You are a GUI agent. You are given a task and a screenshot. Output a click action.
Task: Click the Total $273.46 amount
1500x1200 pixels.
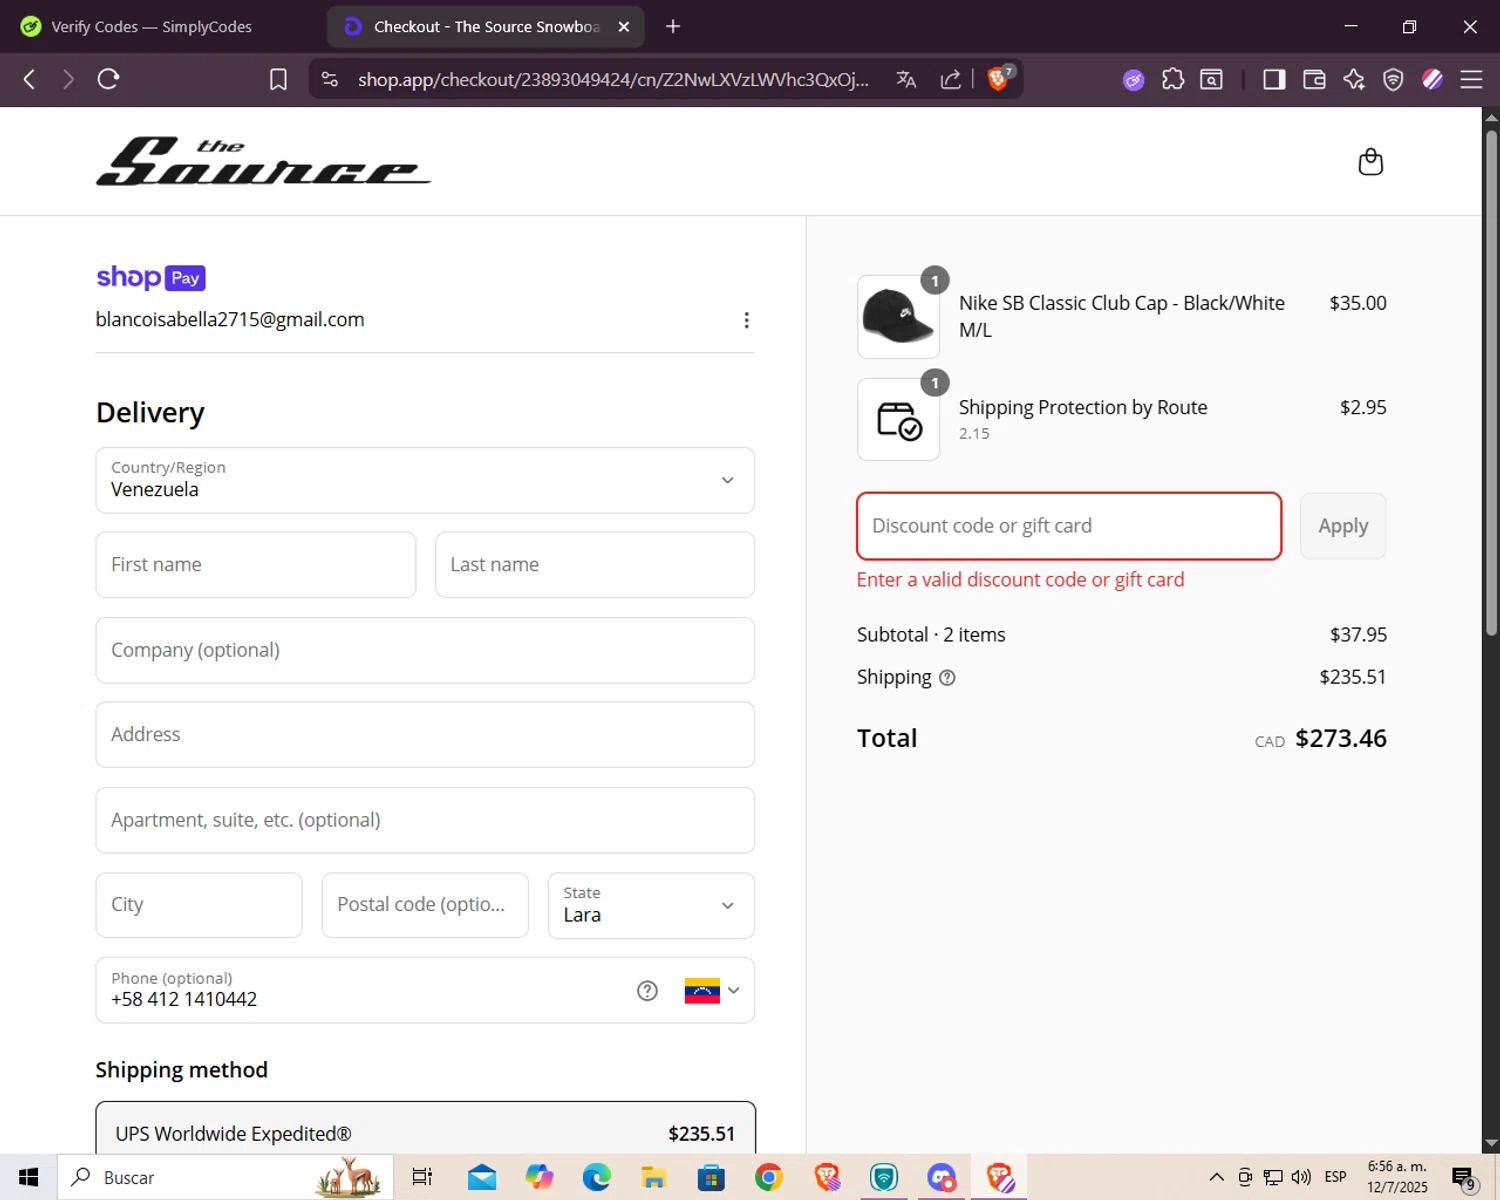(1340, 738)
